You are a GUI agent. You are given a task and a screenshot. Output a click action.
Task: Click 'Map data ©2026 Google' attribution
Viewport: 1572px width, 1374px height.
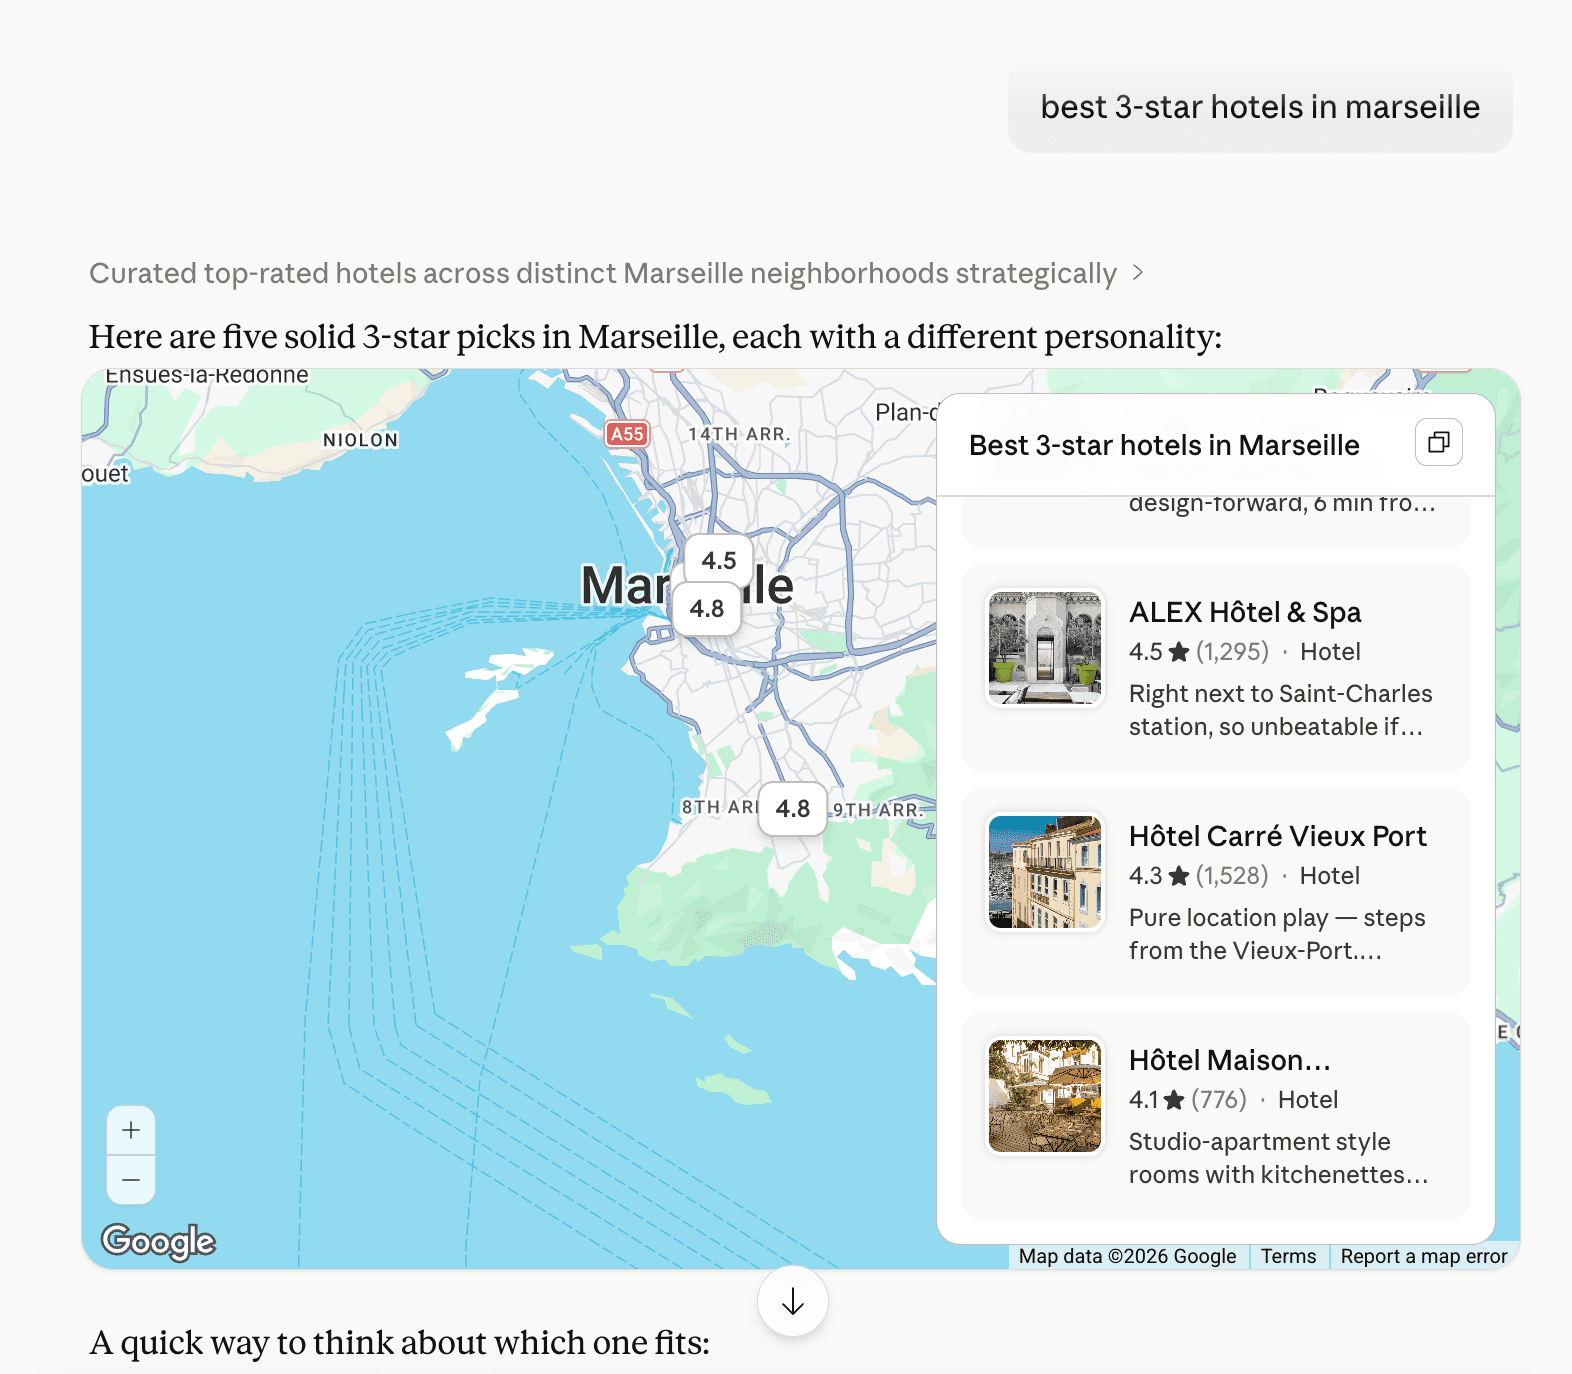coord(1127,1256)
